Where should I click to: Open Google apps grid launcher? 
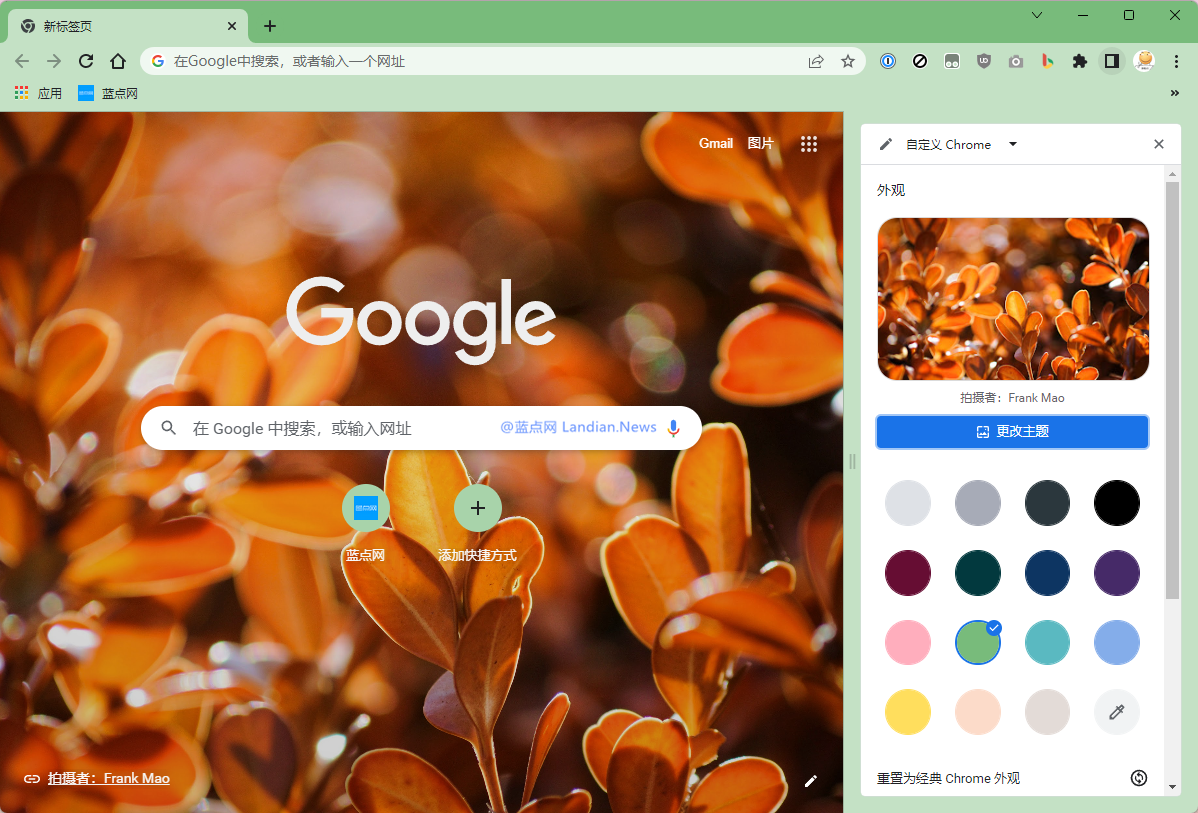pyautogui.click(x=809, y=144)
